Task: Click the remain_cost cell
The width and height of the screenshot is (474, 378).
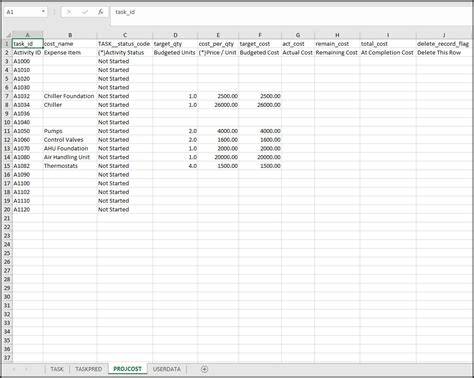Action: pyautogui.click(x=337, y=44)
